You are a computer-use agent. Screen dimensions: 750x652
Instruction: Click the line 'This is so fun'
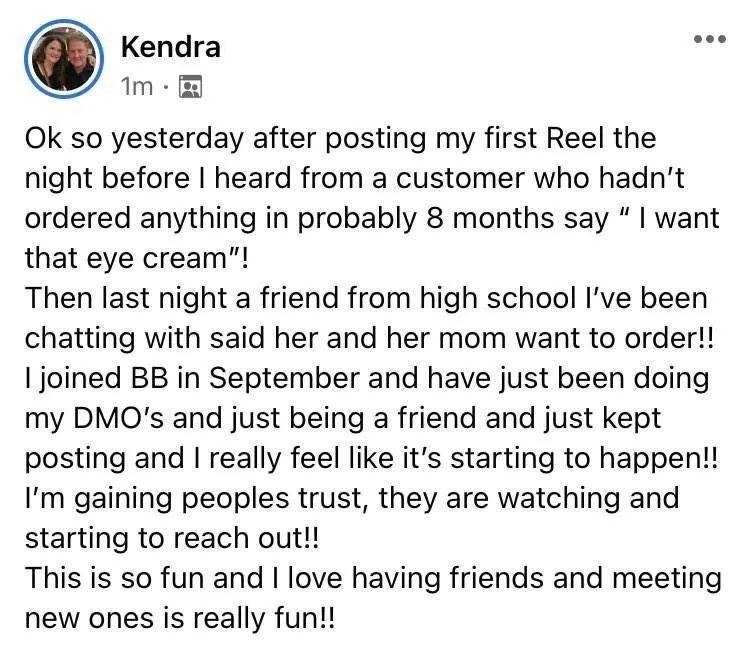(373, 578)
